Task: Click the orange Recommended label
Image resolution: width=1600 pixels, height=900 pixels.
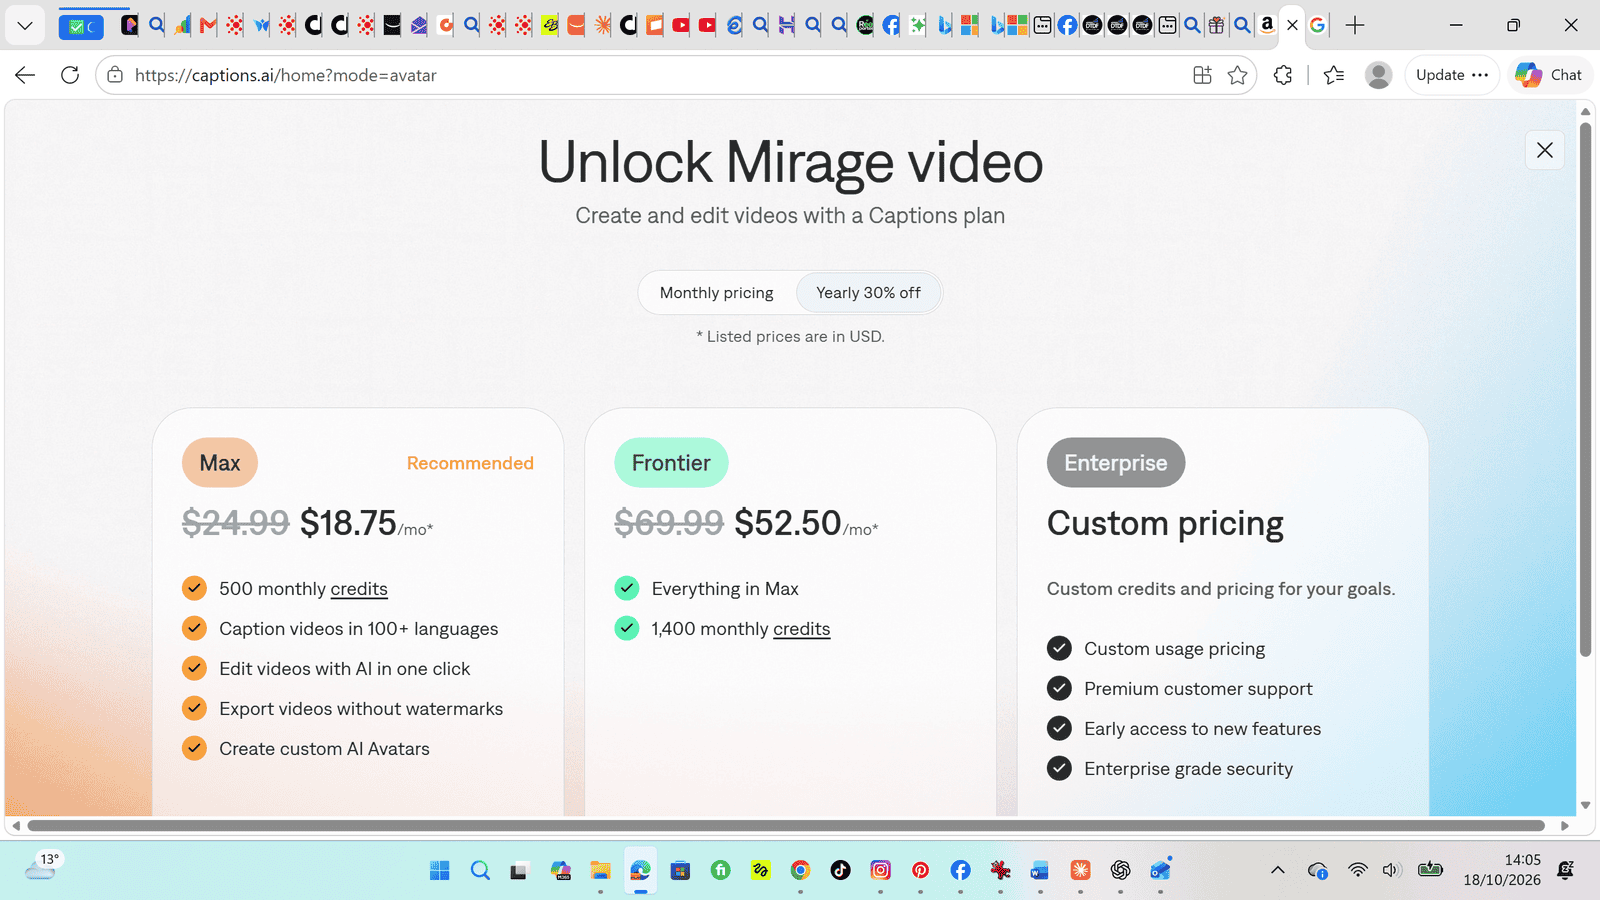Action: (x=470, y=463)
